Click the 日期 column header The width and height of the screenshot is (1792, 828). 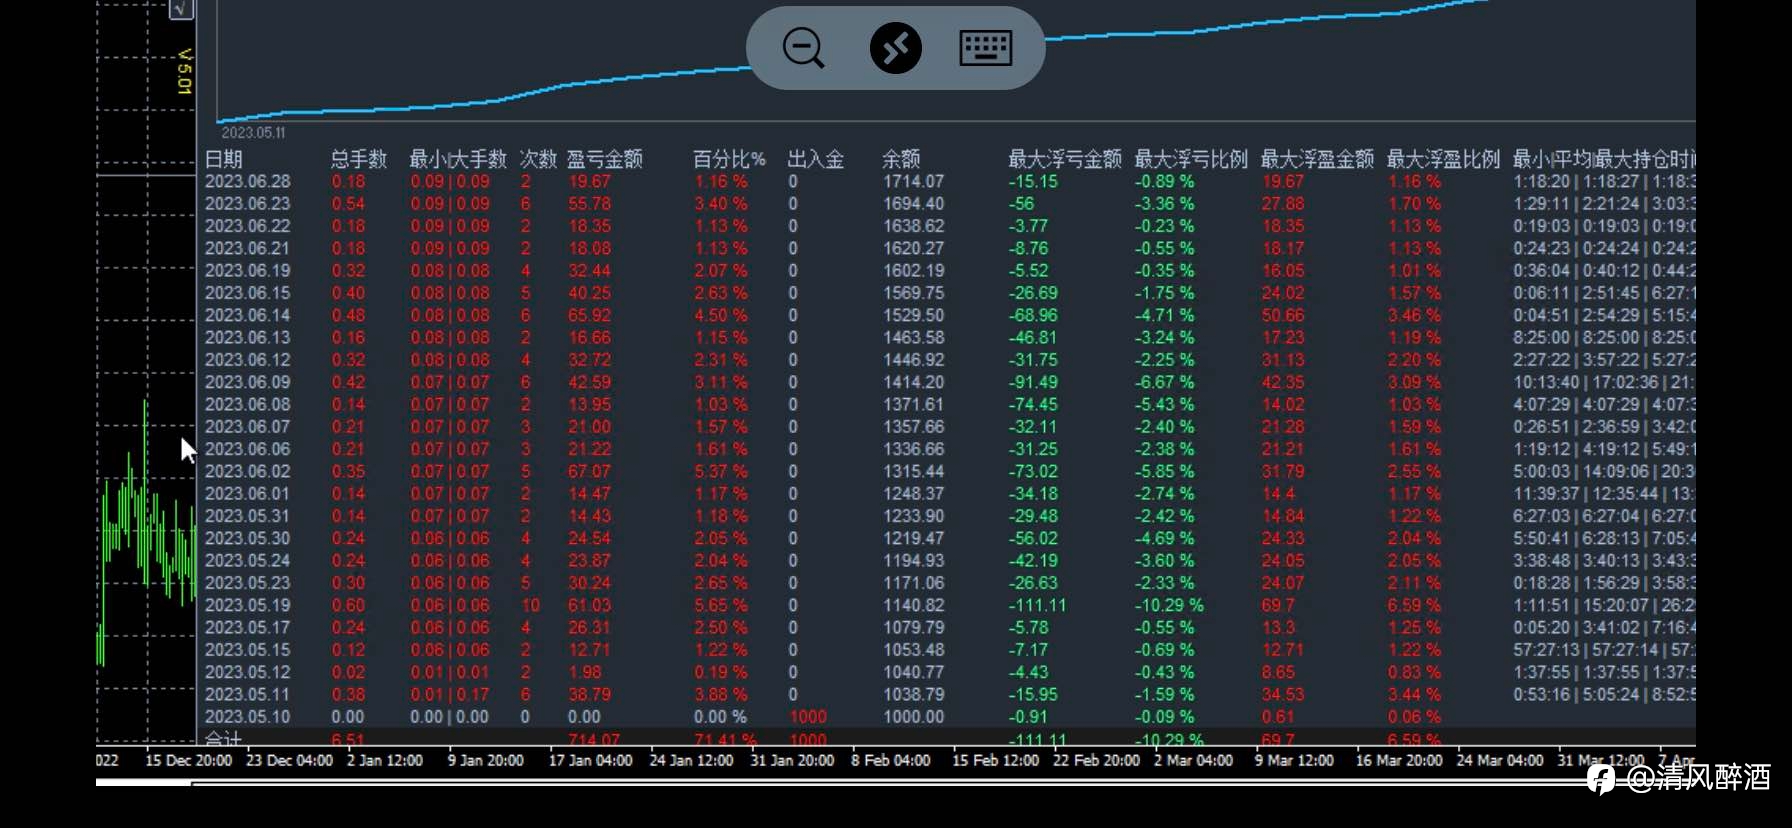click(x=224, y=159)
